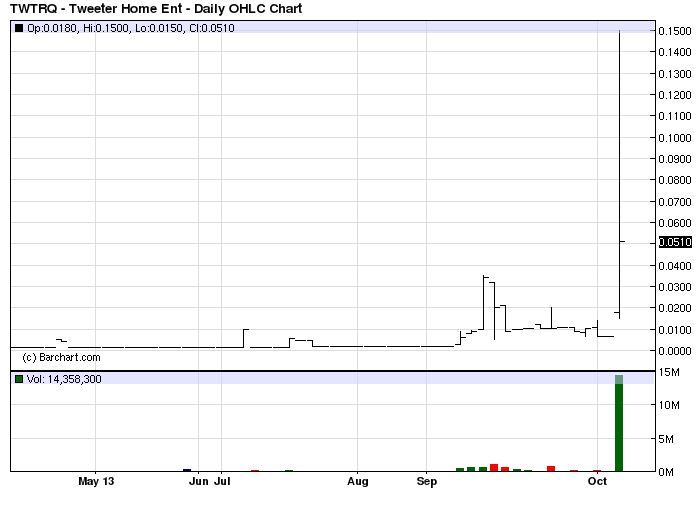Screen dimensions: 700x512
Task: Click the 0.0200 price axis label
Action: coord(675,308)
